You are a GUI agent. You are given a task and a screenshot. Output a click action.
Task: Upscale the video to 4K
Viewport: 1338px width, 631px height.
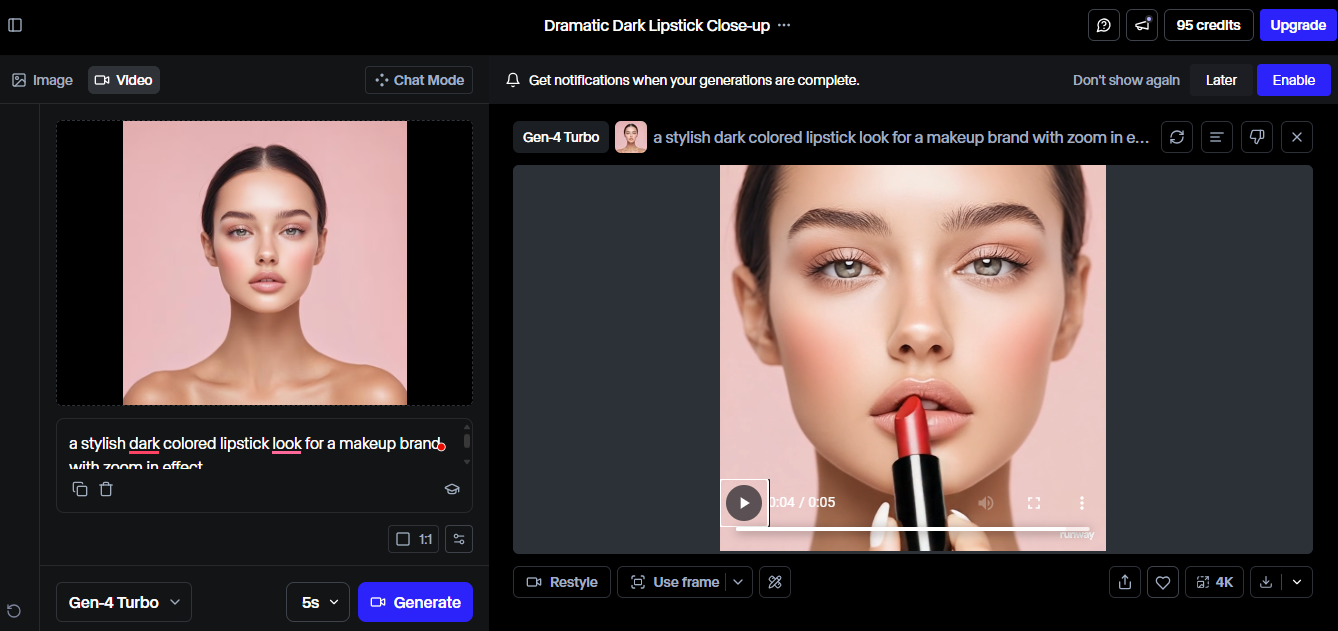point(1214,581)
